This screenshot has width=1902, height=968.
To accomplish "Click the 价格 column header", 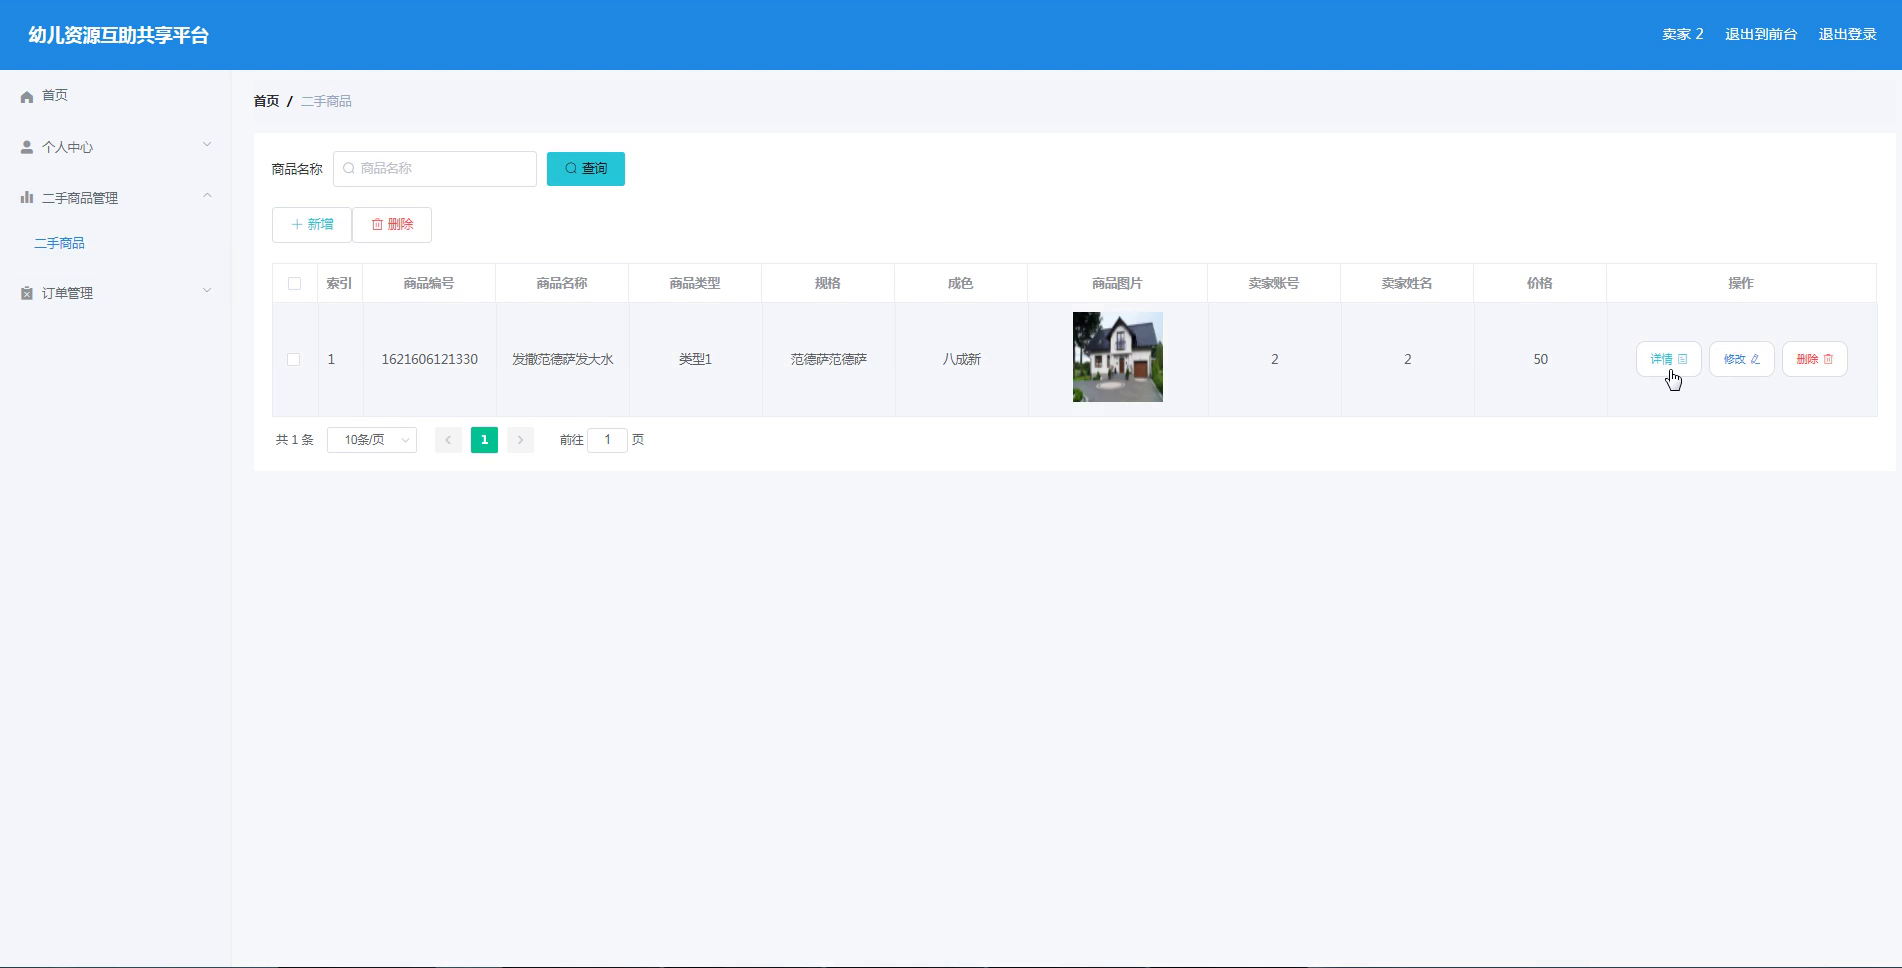I will 1540,284.
